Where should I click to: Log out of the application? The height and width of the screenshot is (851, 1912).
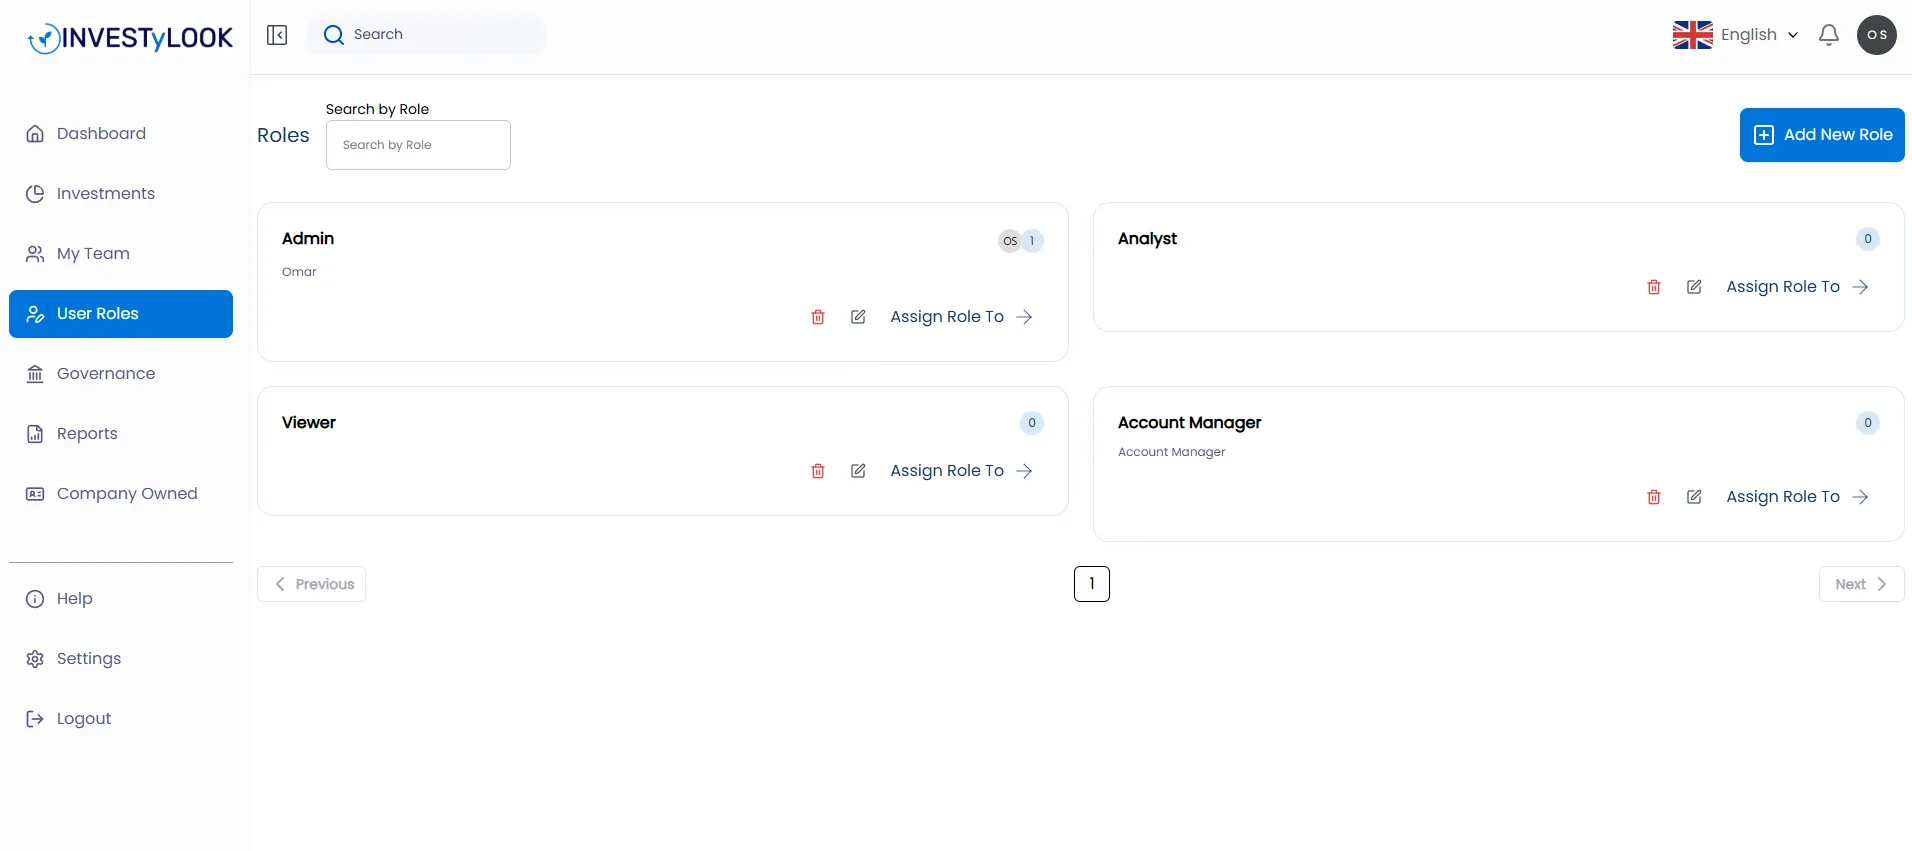(121, 719)
